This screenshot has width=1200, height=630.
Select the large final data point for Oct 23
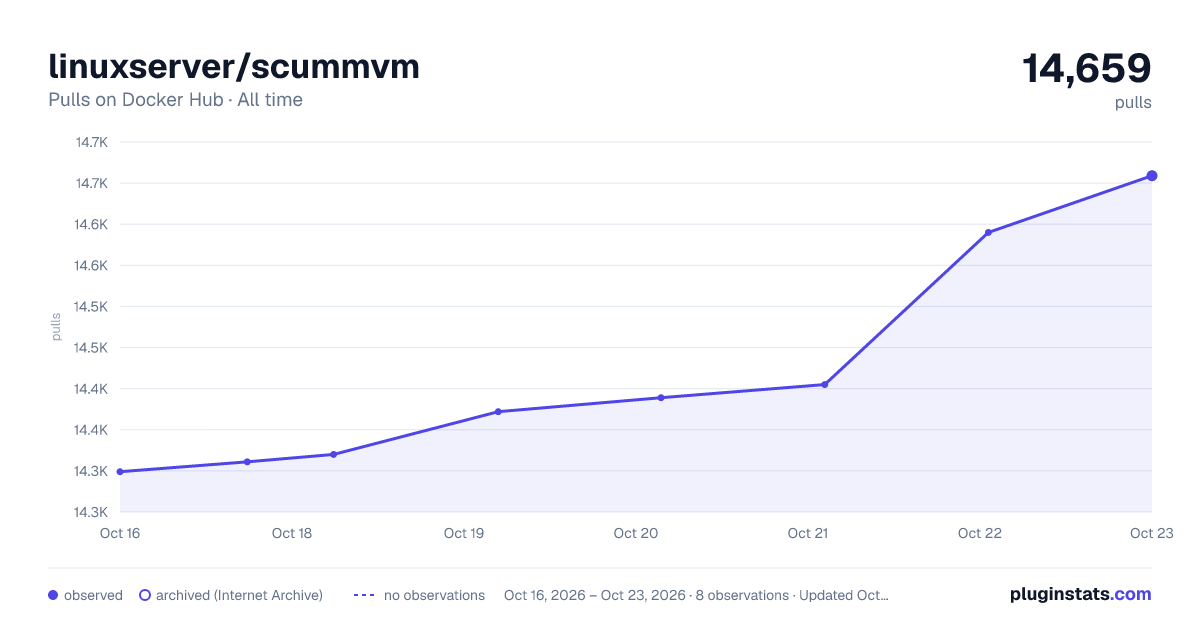pos(1152,176)
